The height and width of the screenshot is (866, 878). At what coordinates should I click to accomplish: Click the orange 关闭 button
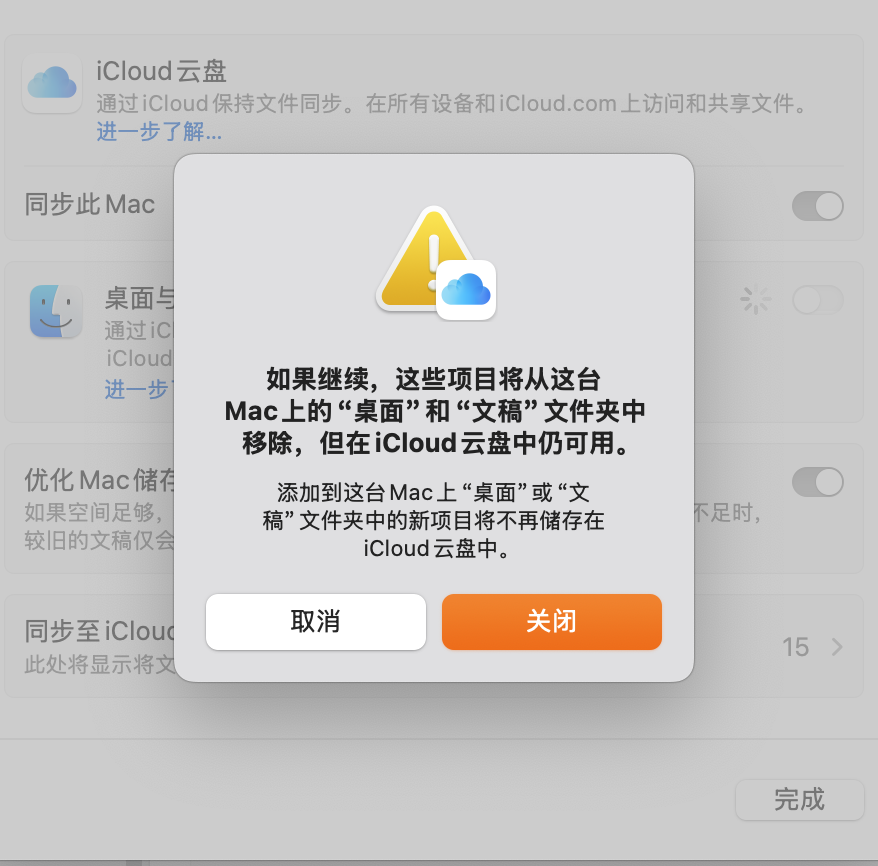tap(552, 622)
